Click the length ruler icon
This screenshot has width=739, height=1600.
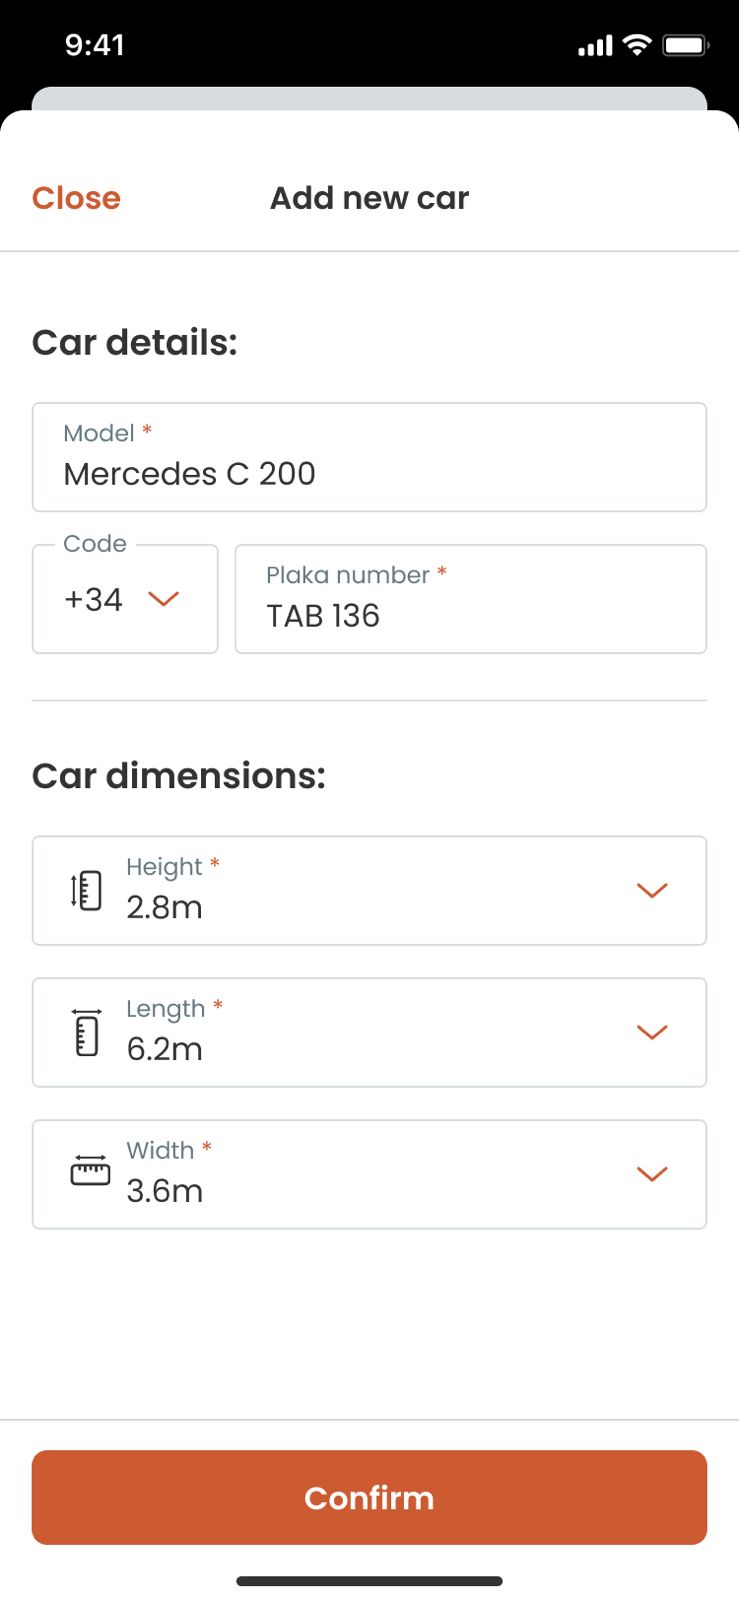[x=87, y=1032]
